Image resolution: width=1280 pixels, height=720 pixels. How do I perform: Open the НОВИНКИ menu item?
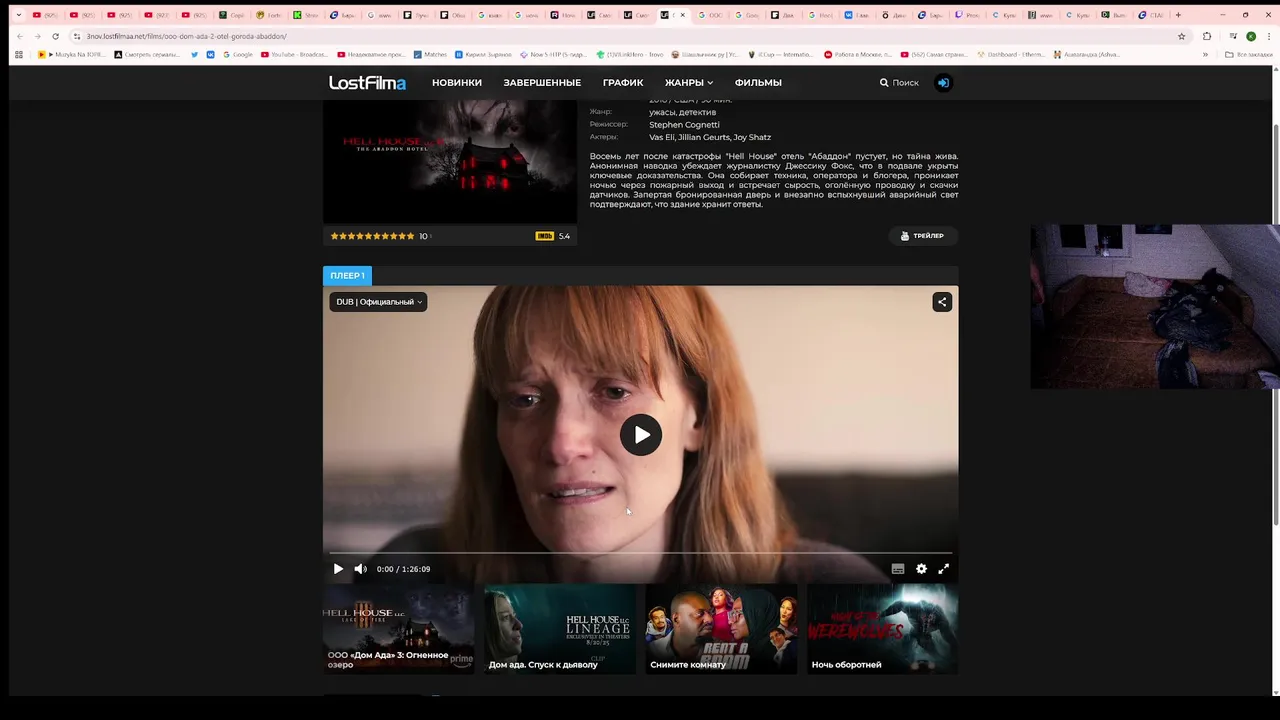pyautogui.click(x=457, y=83)
